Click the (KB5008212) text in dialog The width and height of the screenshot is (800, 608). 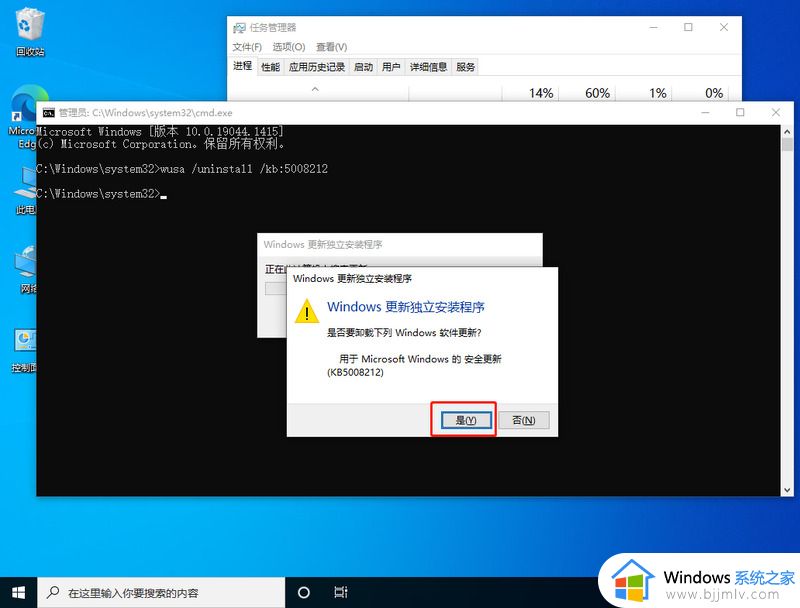coord(355,372)
